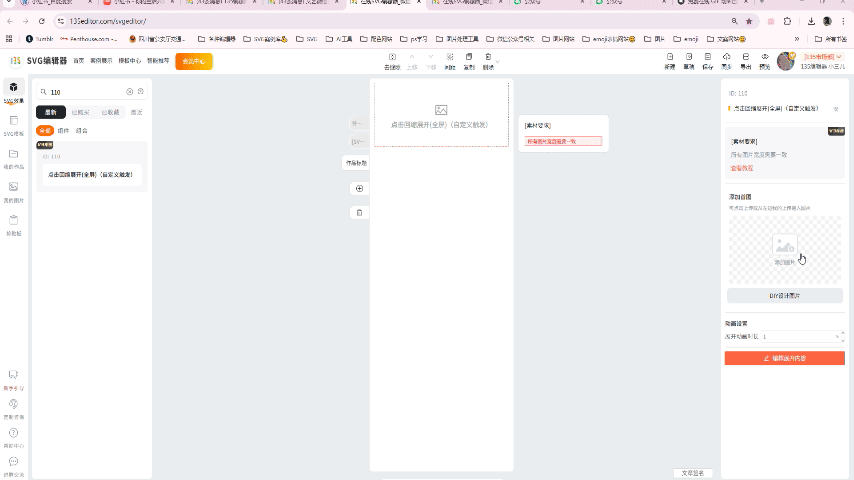This screenshot has height=480, width=854.
Task: Select the 'recent' filter tab
Action: click(137, 112)
